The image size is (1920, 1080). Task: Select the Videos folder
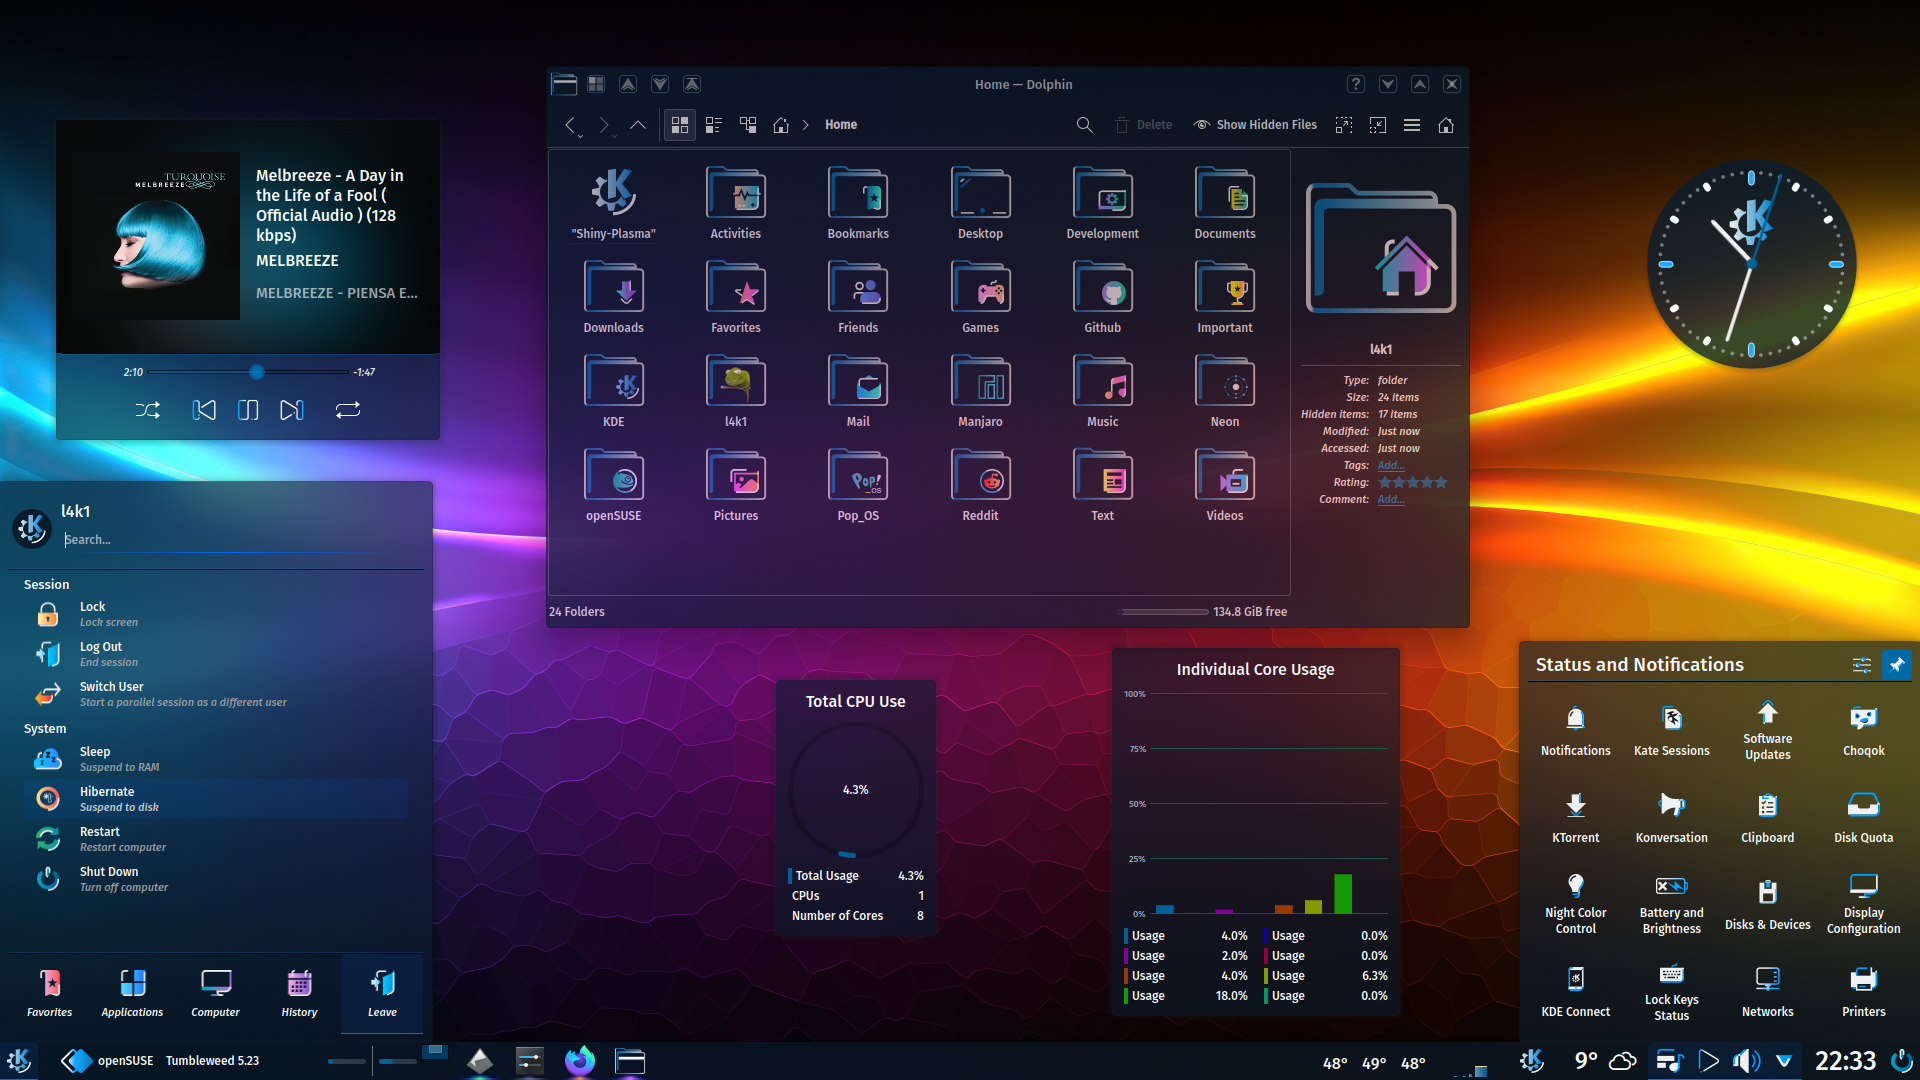point(1224,485)
